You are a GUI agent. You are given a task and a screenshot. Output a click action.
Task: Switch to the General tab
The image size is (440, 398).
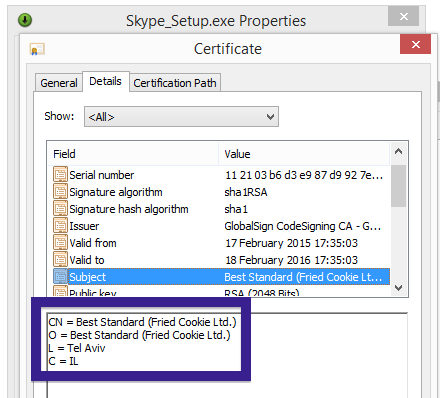59,83
